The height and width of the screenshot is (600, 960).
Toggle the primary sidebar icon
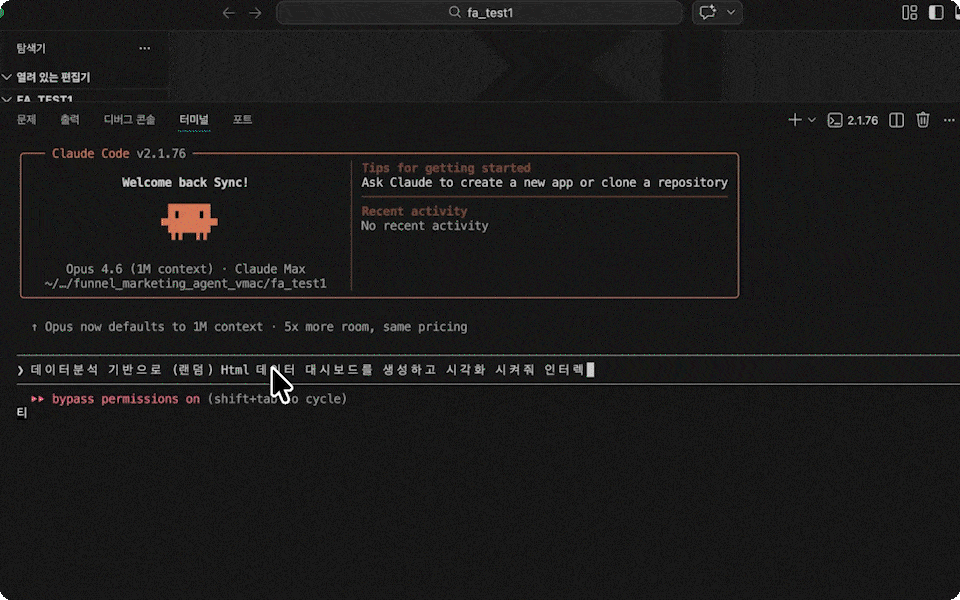point(936,12)
